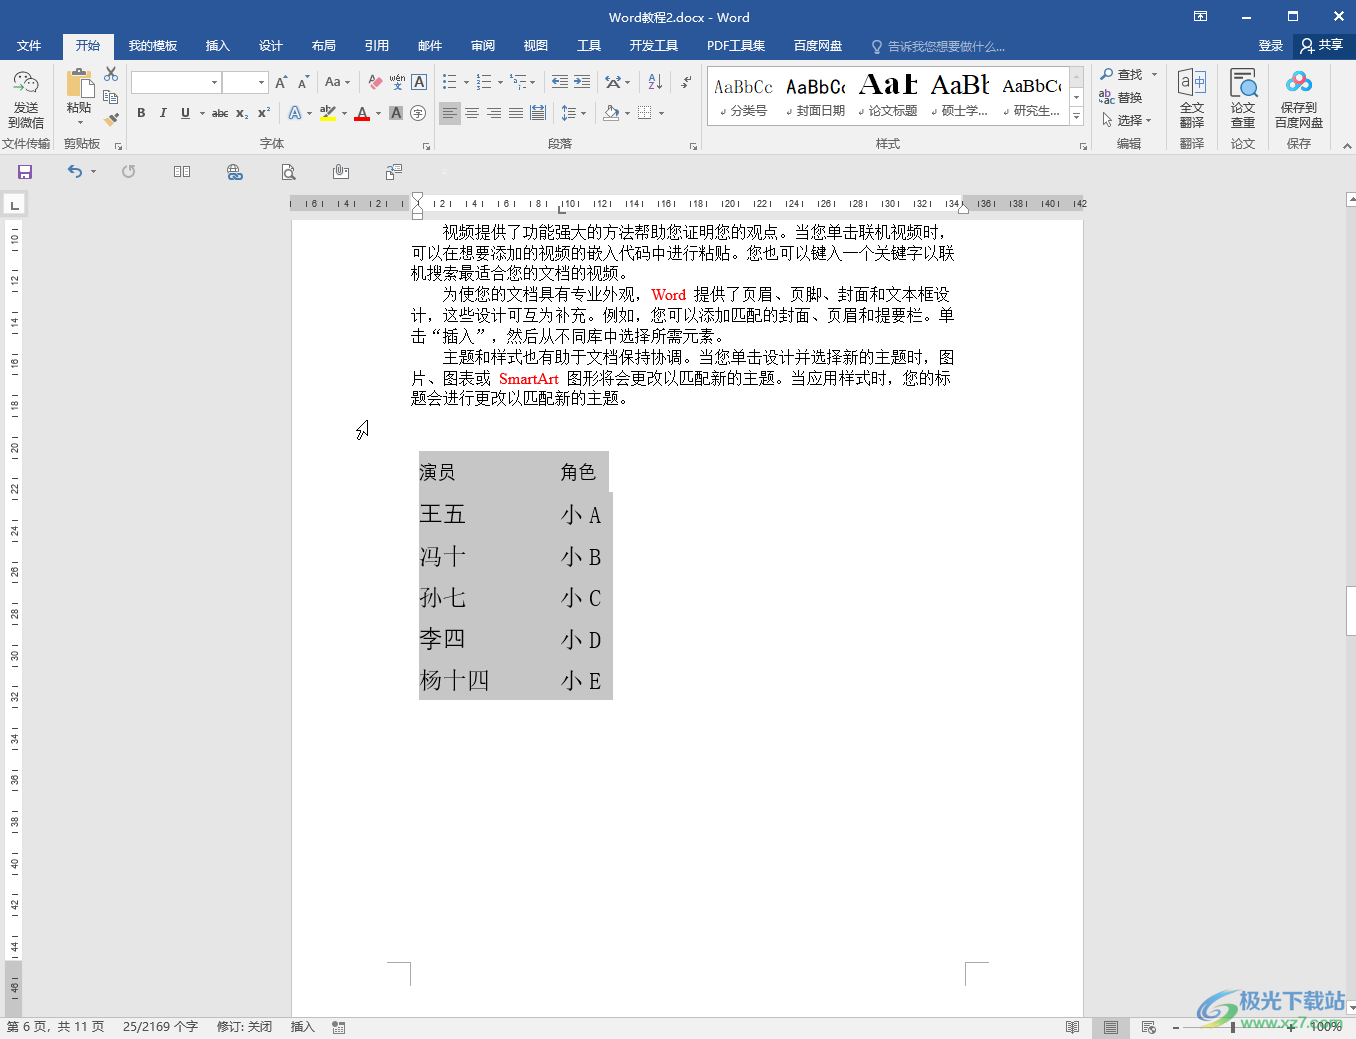Expand the styles gallery More arrow
1356x1039 pixels.
pos(1077,117)
